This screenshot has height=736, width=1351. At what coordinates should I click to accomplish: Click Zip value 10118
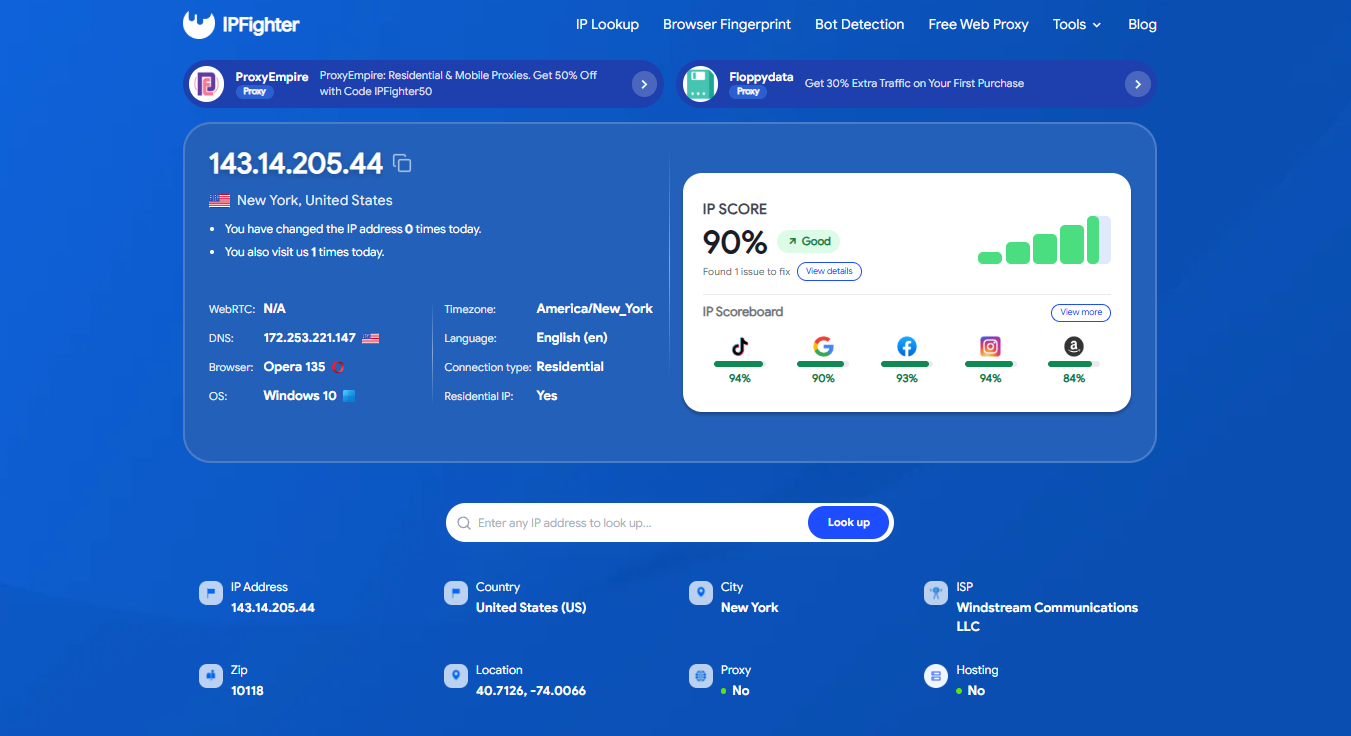pos(247,691)
